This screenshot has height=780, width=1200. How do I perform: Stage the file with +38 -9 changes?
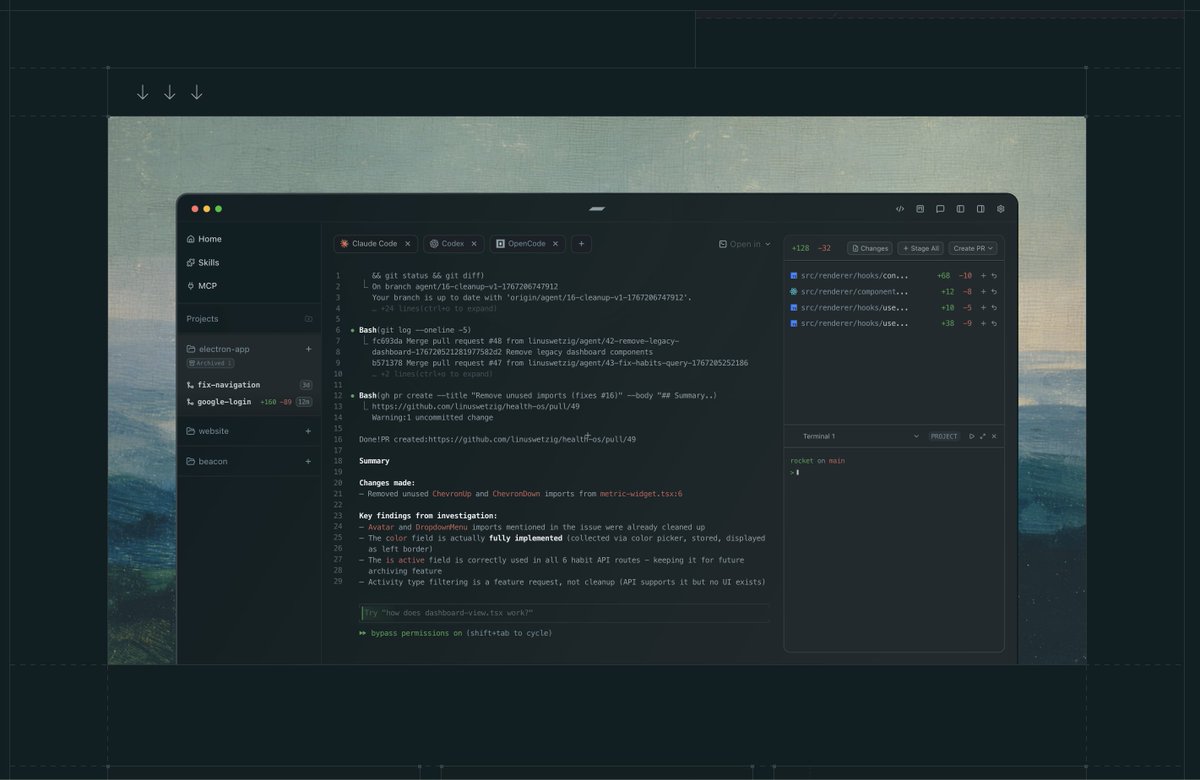(x=983, y=323)
